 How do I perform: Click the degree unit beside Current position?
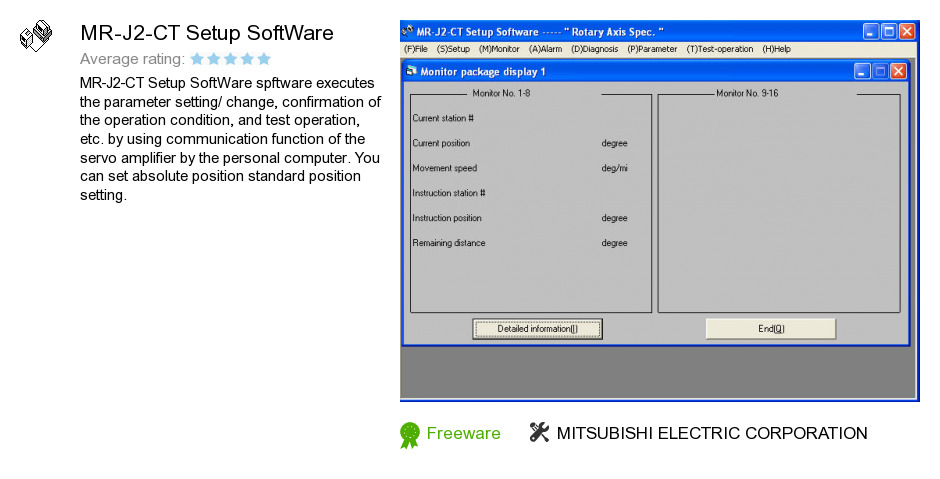(x=614, y=143)
